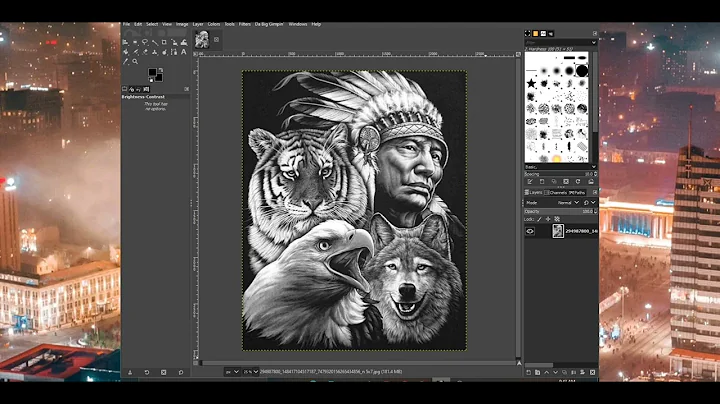Screen dimensions: 720x404
Task: Select the Color Picker tool
Action: pos(126,61)
